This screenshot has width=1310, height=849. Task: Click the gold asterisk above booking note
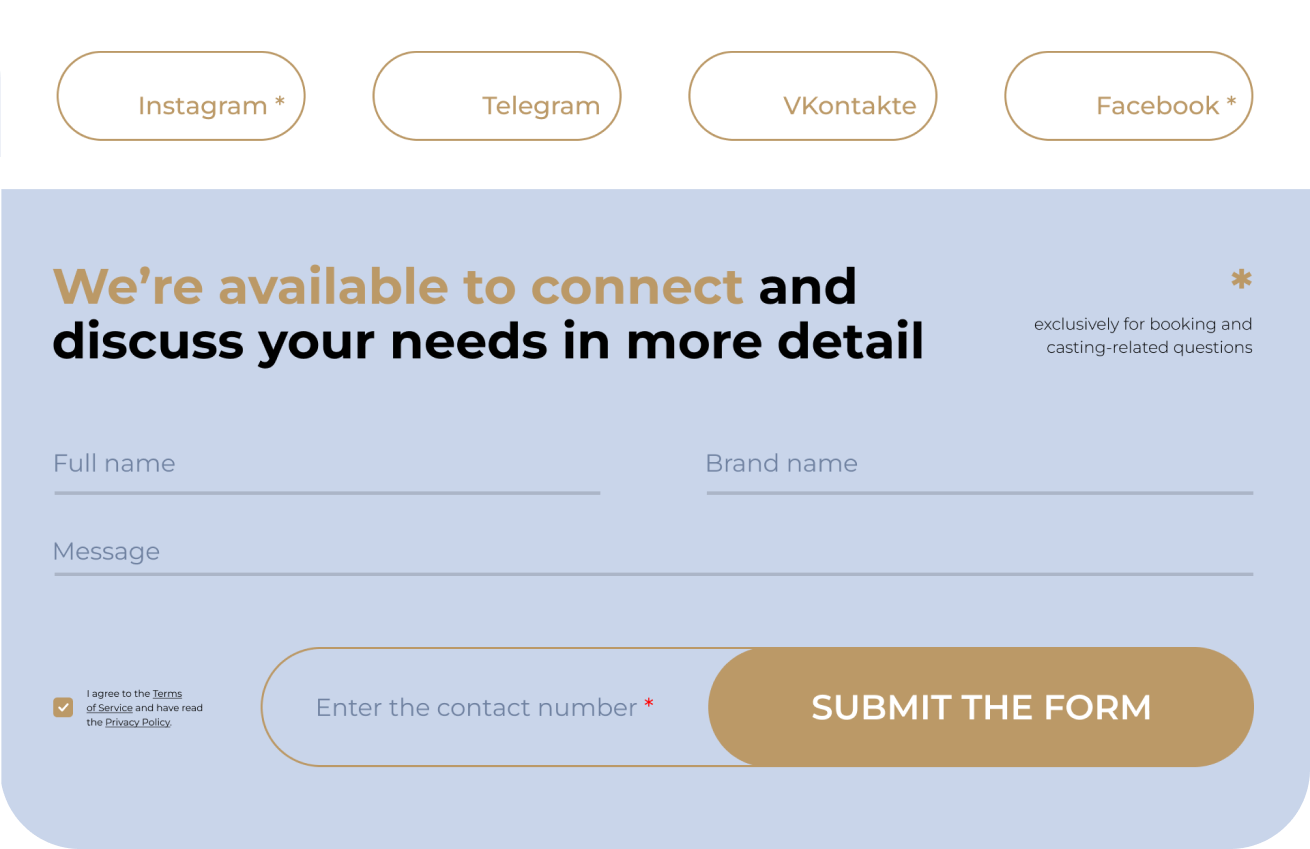(1241, 280)
